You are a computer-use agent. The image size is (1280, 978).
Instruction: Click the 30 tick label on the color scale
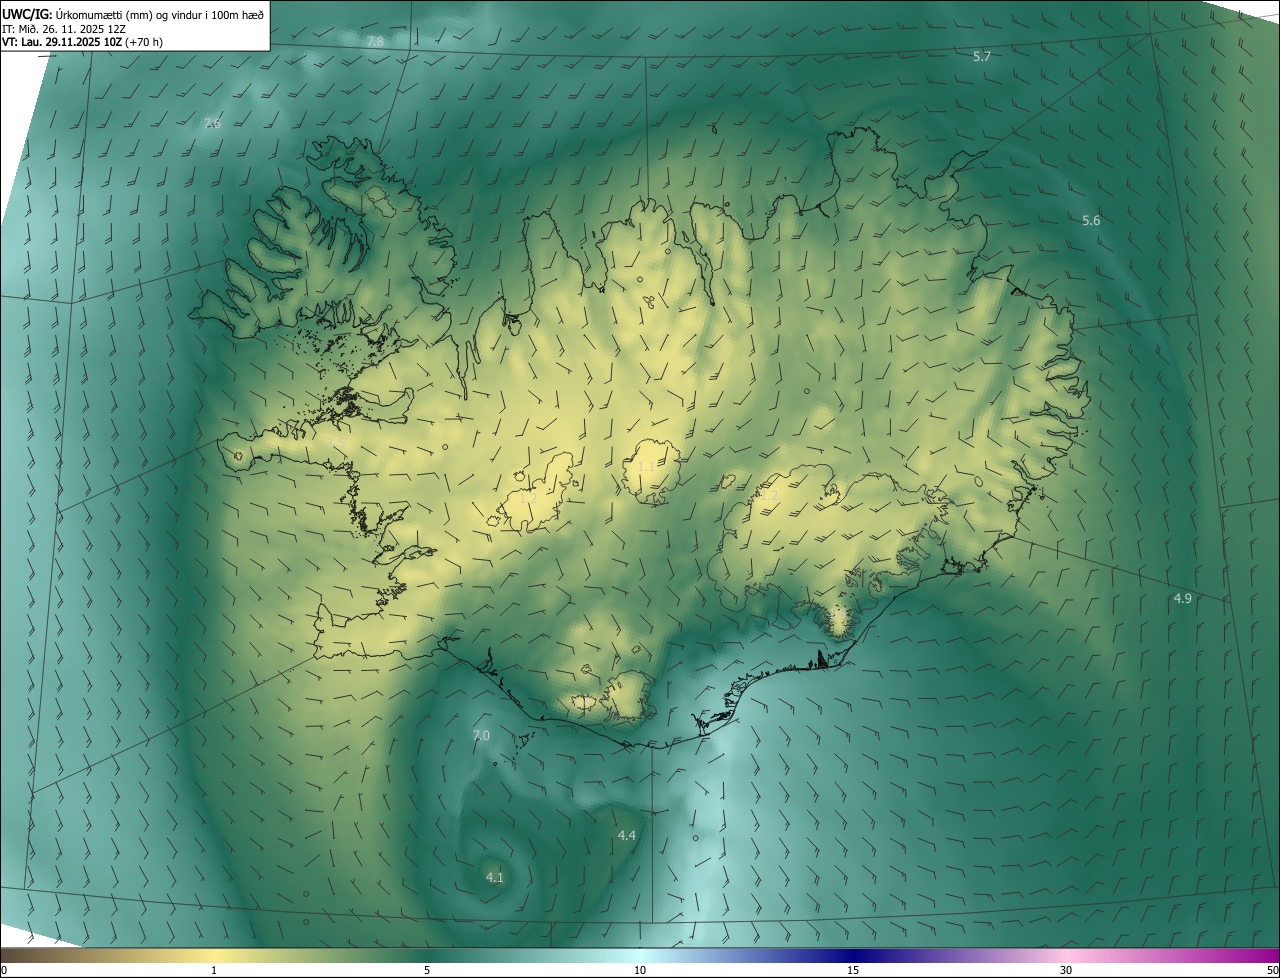click(1066, 971)
